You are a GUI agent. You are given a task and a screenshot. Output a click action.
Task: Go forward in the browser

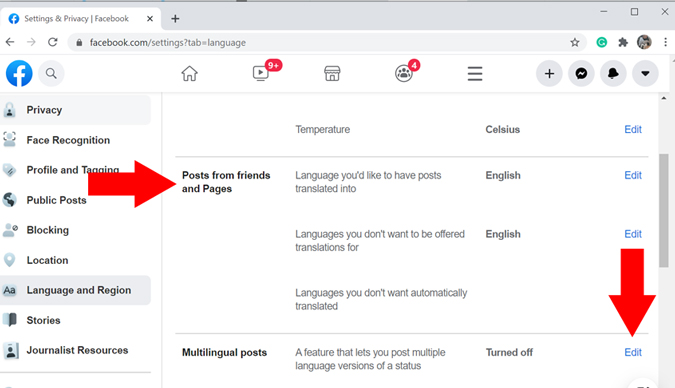[31, 42]
